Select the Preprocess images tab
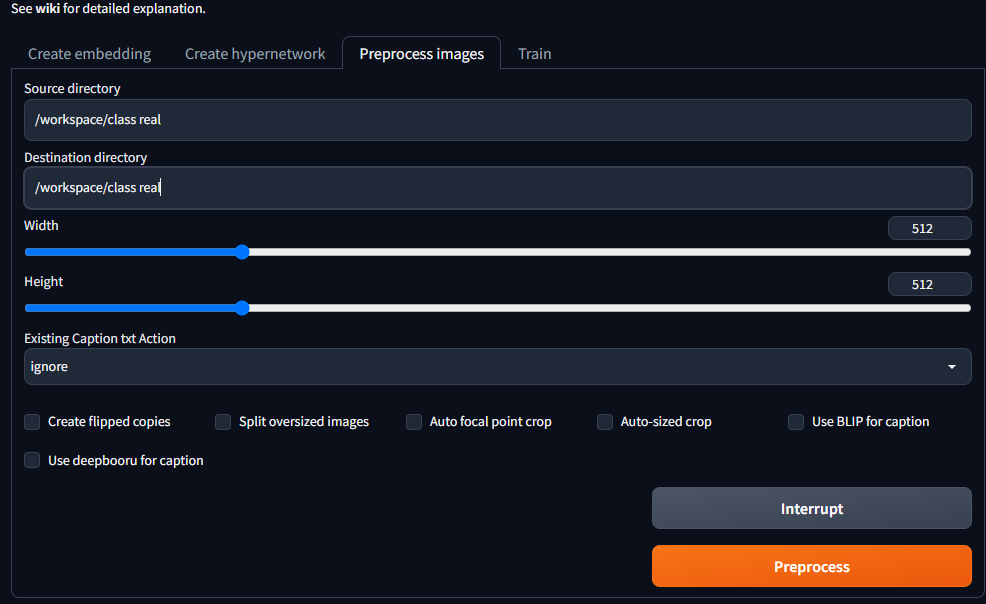Viewport: 986px width, 604px height. [x=421, y=54]
